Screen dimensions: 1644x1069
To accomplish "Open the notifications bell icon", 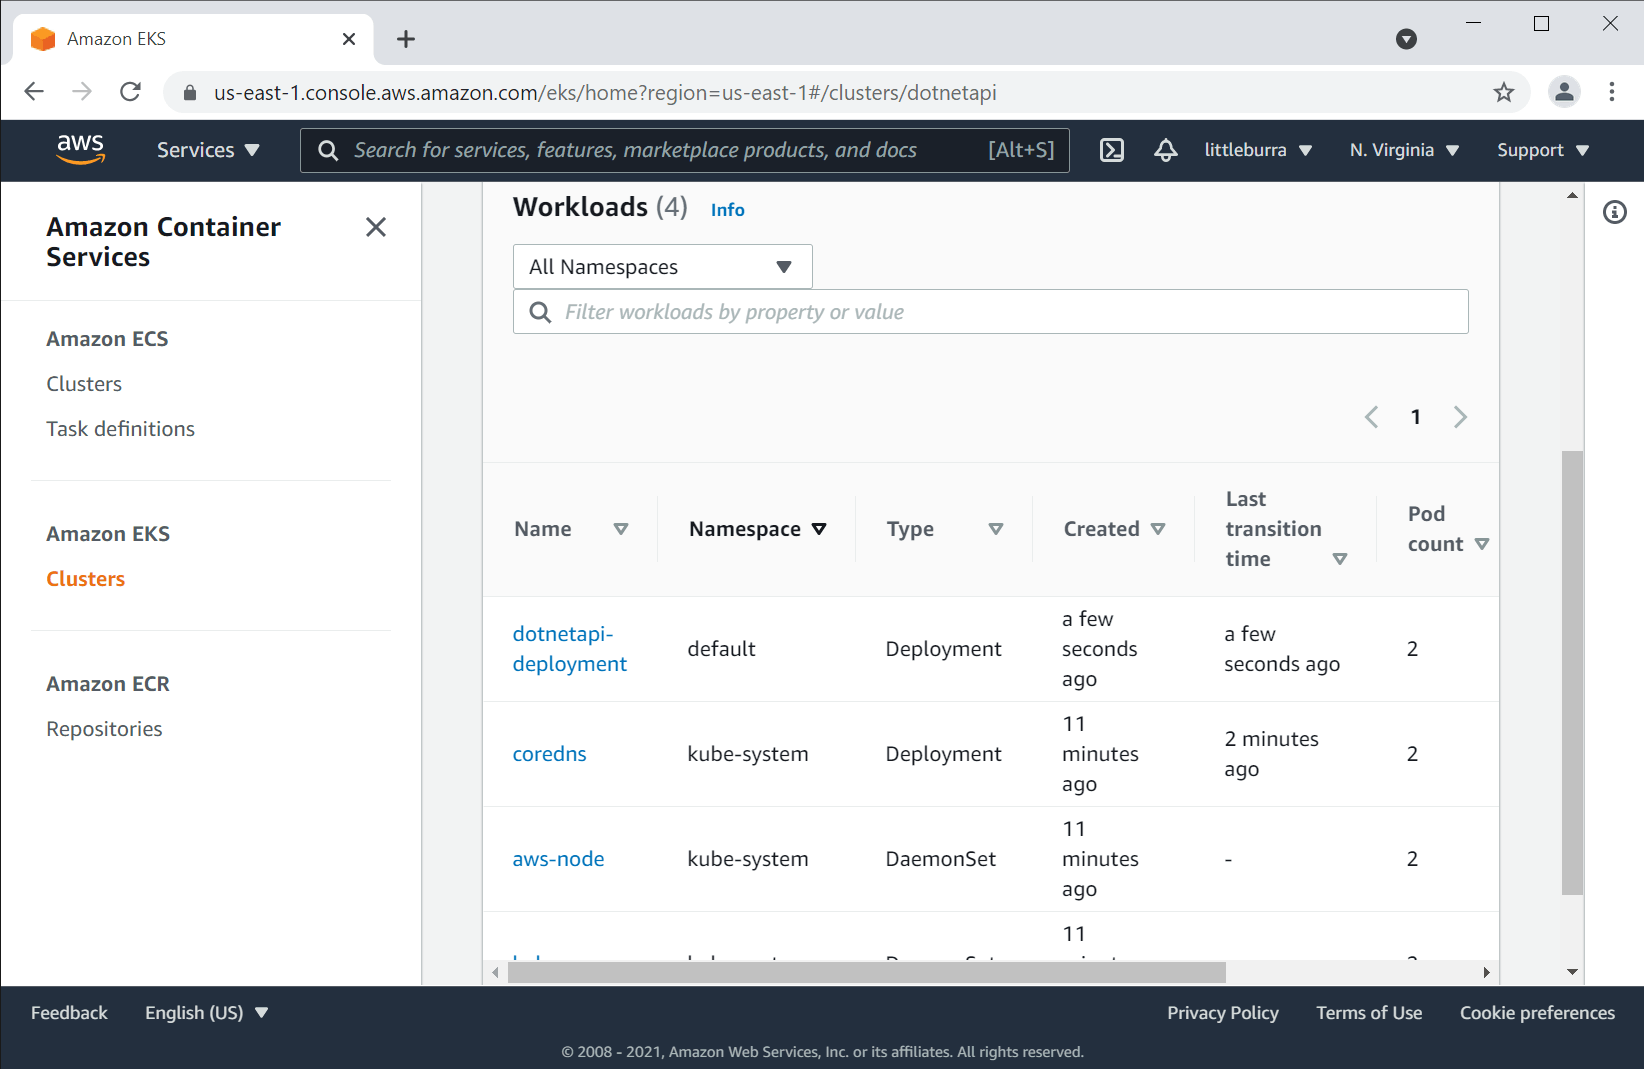I will (x=1166, y=150).
